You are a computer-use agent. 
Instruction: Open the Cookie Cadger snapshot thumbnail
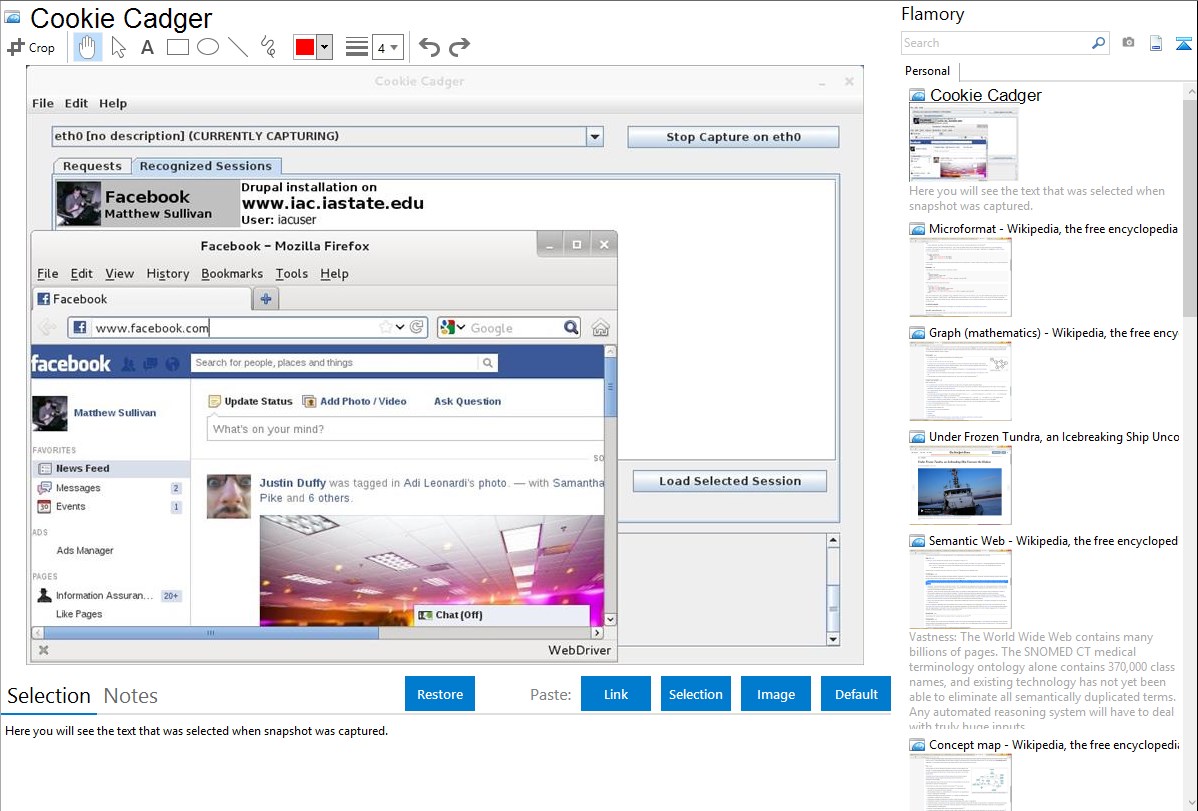[963, 144]
